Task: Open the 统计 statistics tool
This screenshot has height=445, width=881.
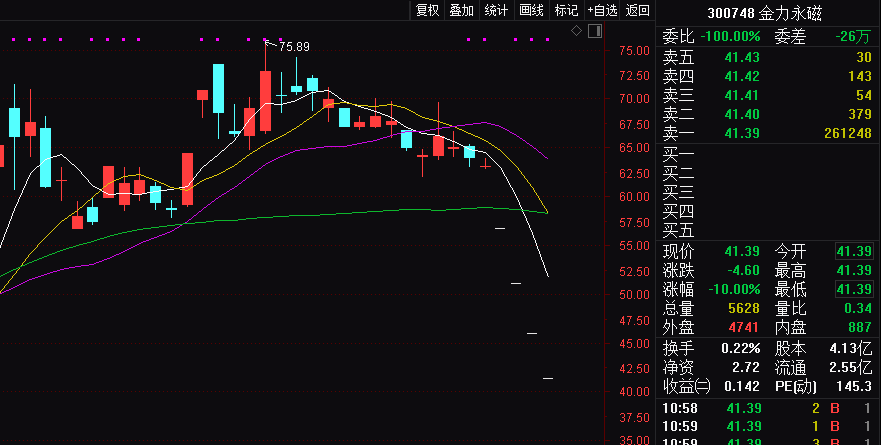Action: [496, 10]
